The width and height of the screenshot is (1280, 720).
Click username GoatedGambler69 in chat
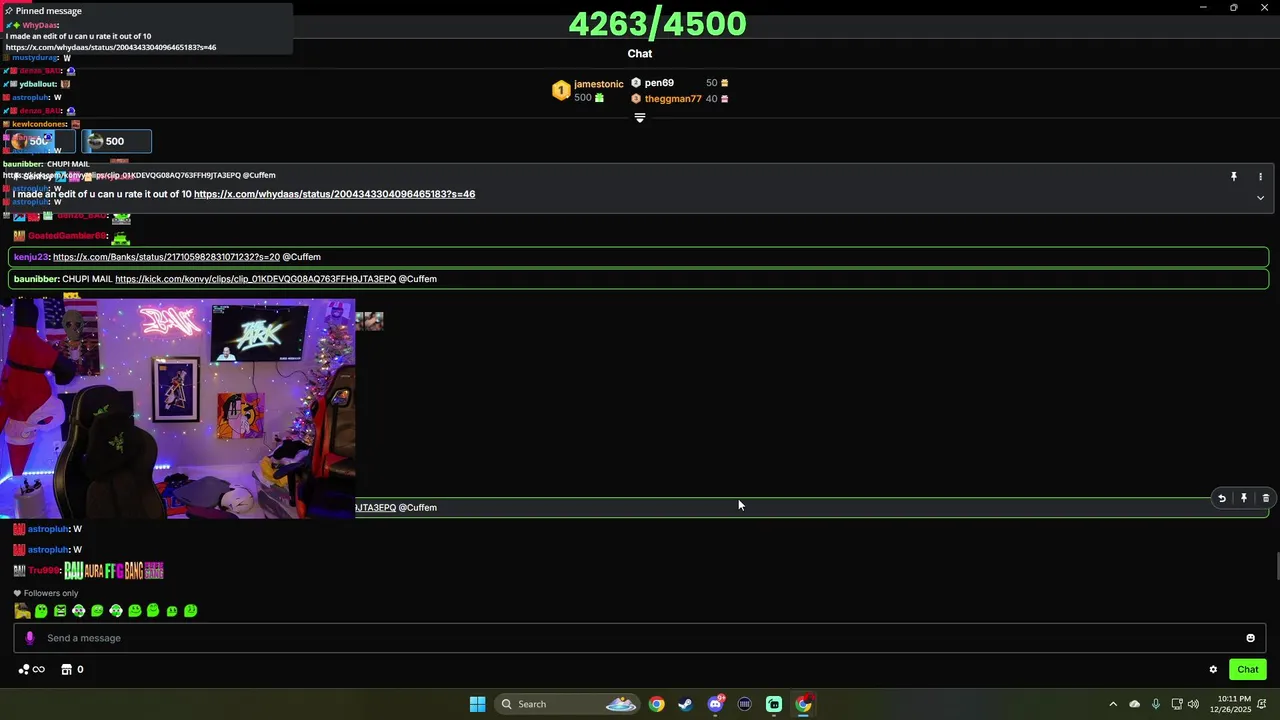point(67,236)
